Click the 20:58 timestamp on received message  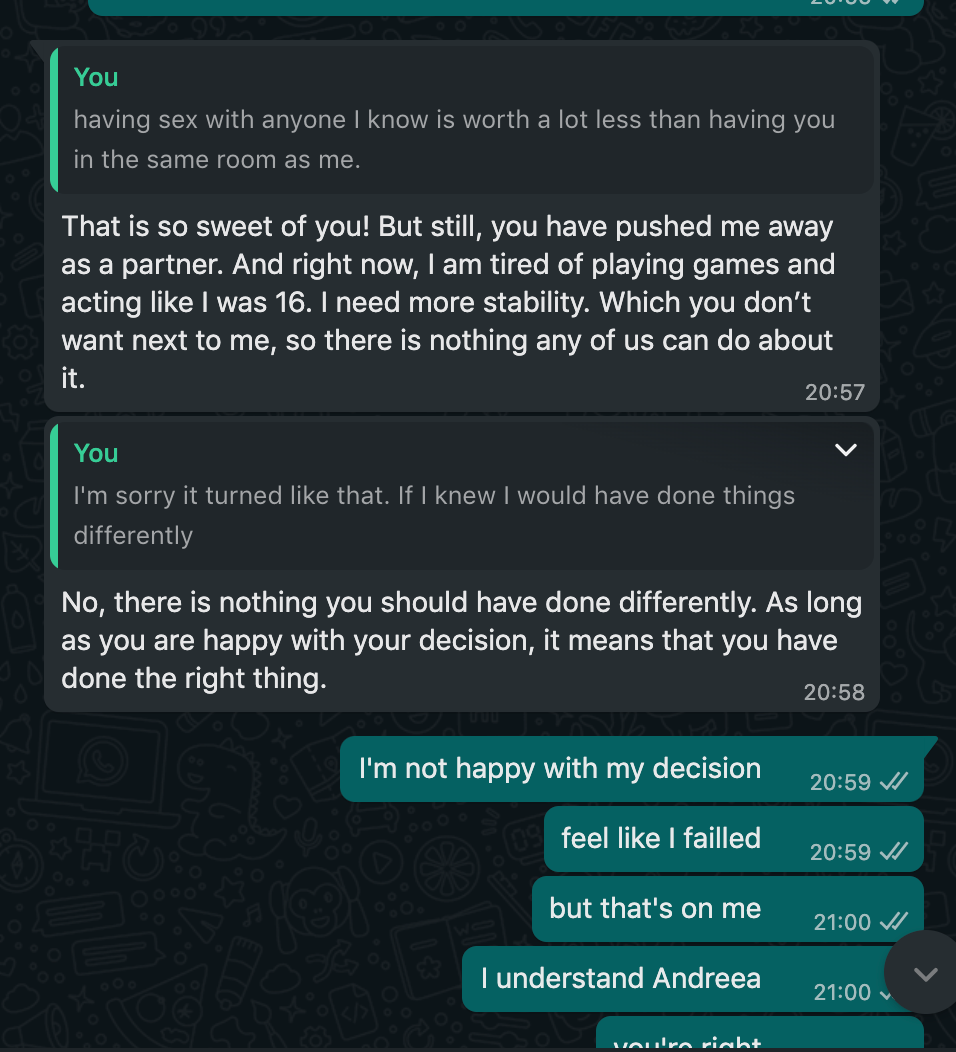point(834,692)
